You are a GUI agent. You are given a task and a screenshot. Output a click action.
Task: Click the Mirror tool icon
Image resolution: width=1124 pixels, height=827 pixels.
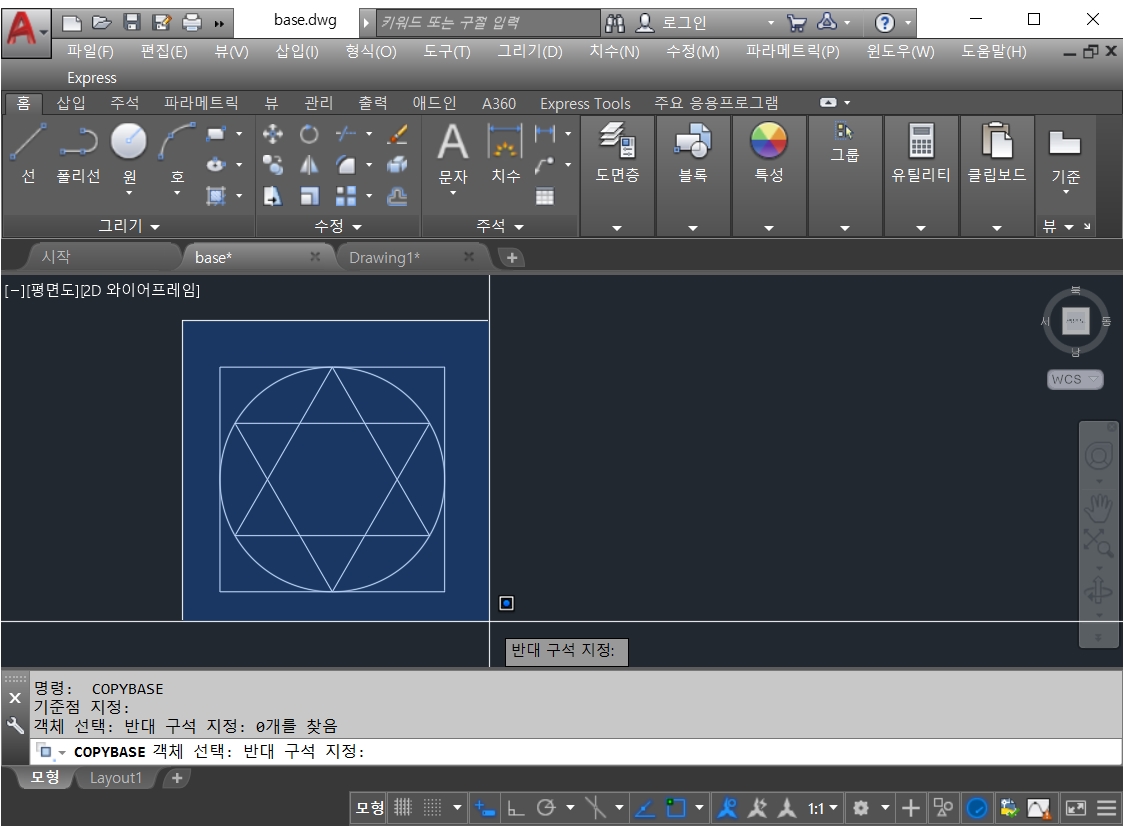pyautogui.click(x=309, y=166)
